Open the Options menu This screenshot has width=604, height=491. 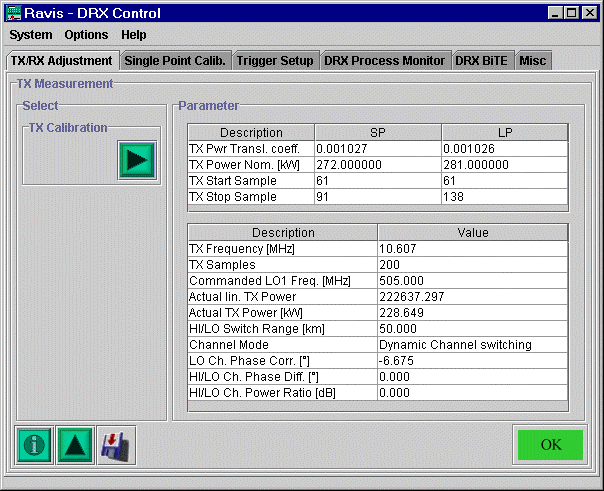click(86, 35)
